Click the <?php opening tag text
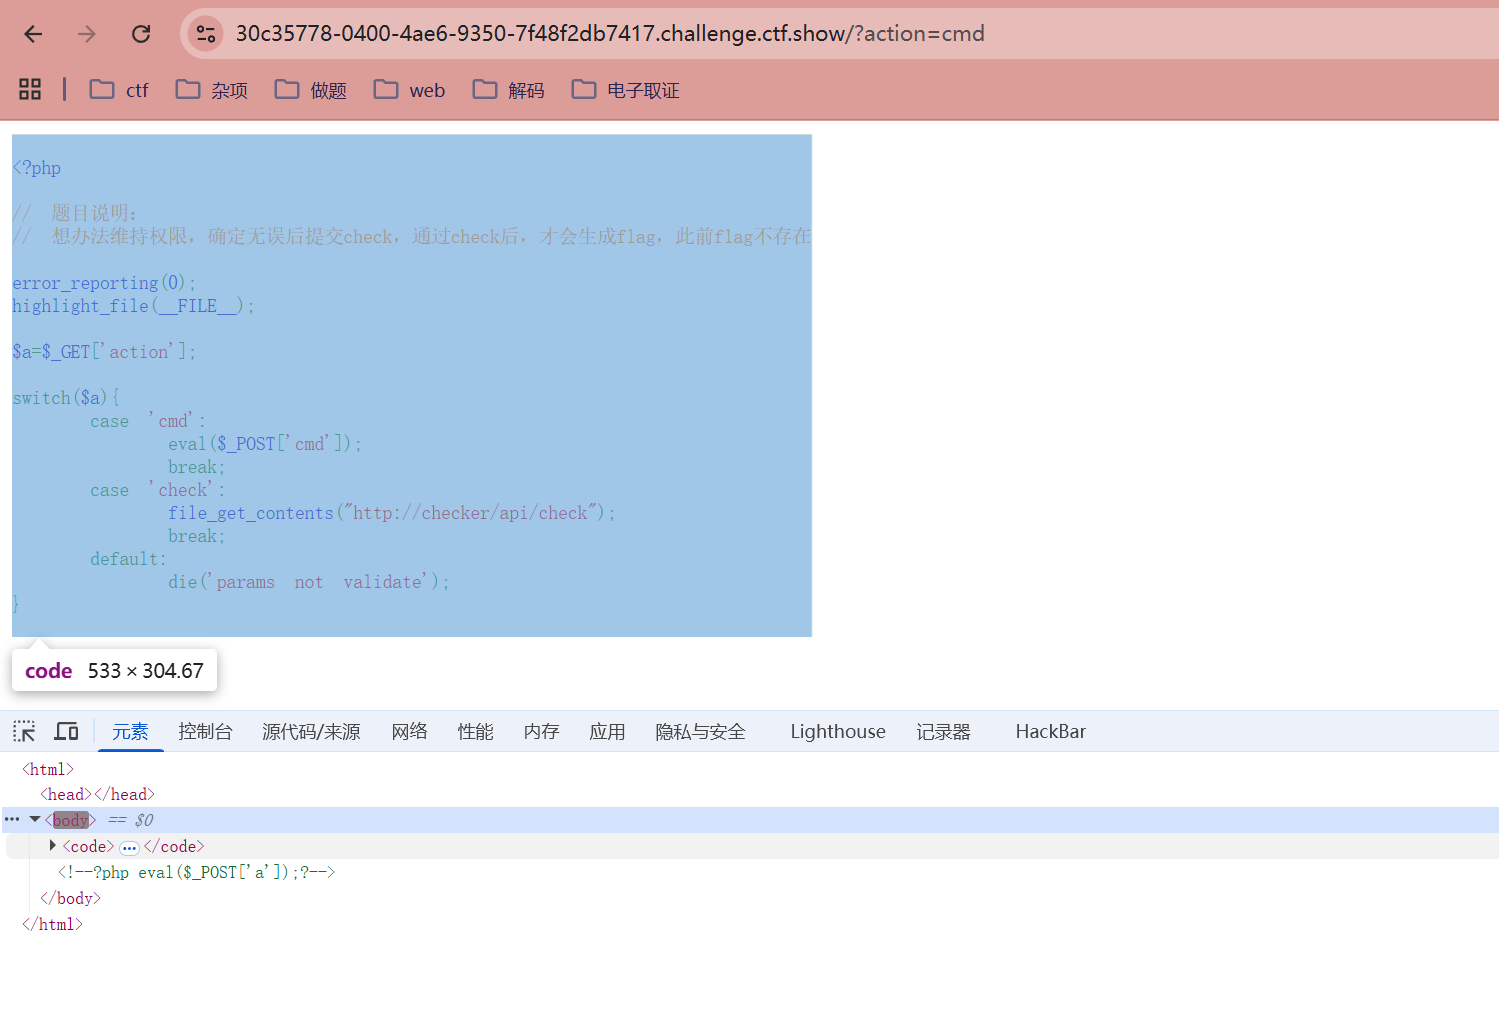This screenshot has height=1024, width=1499. [37, 168]
